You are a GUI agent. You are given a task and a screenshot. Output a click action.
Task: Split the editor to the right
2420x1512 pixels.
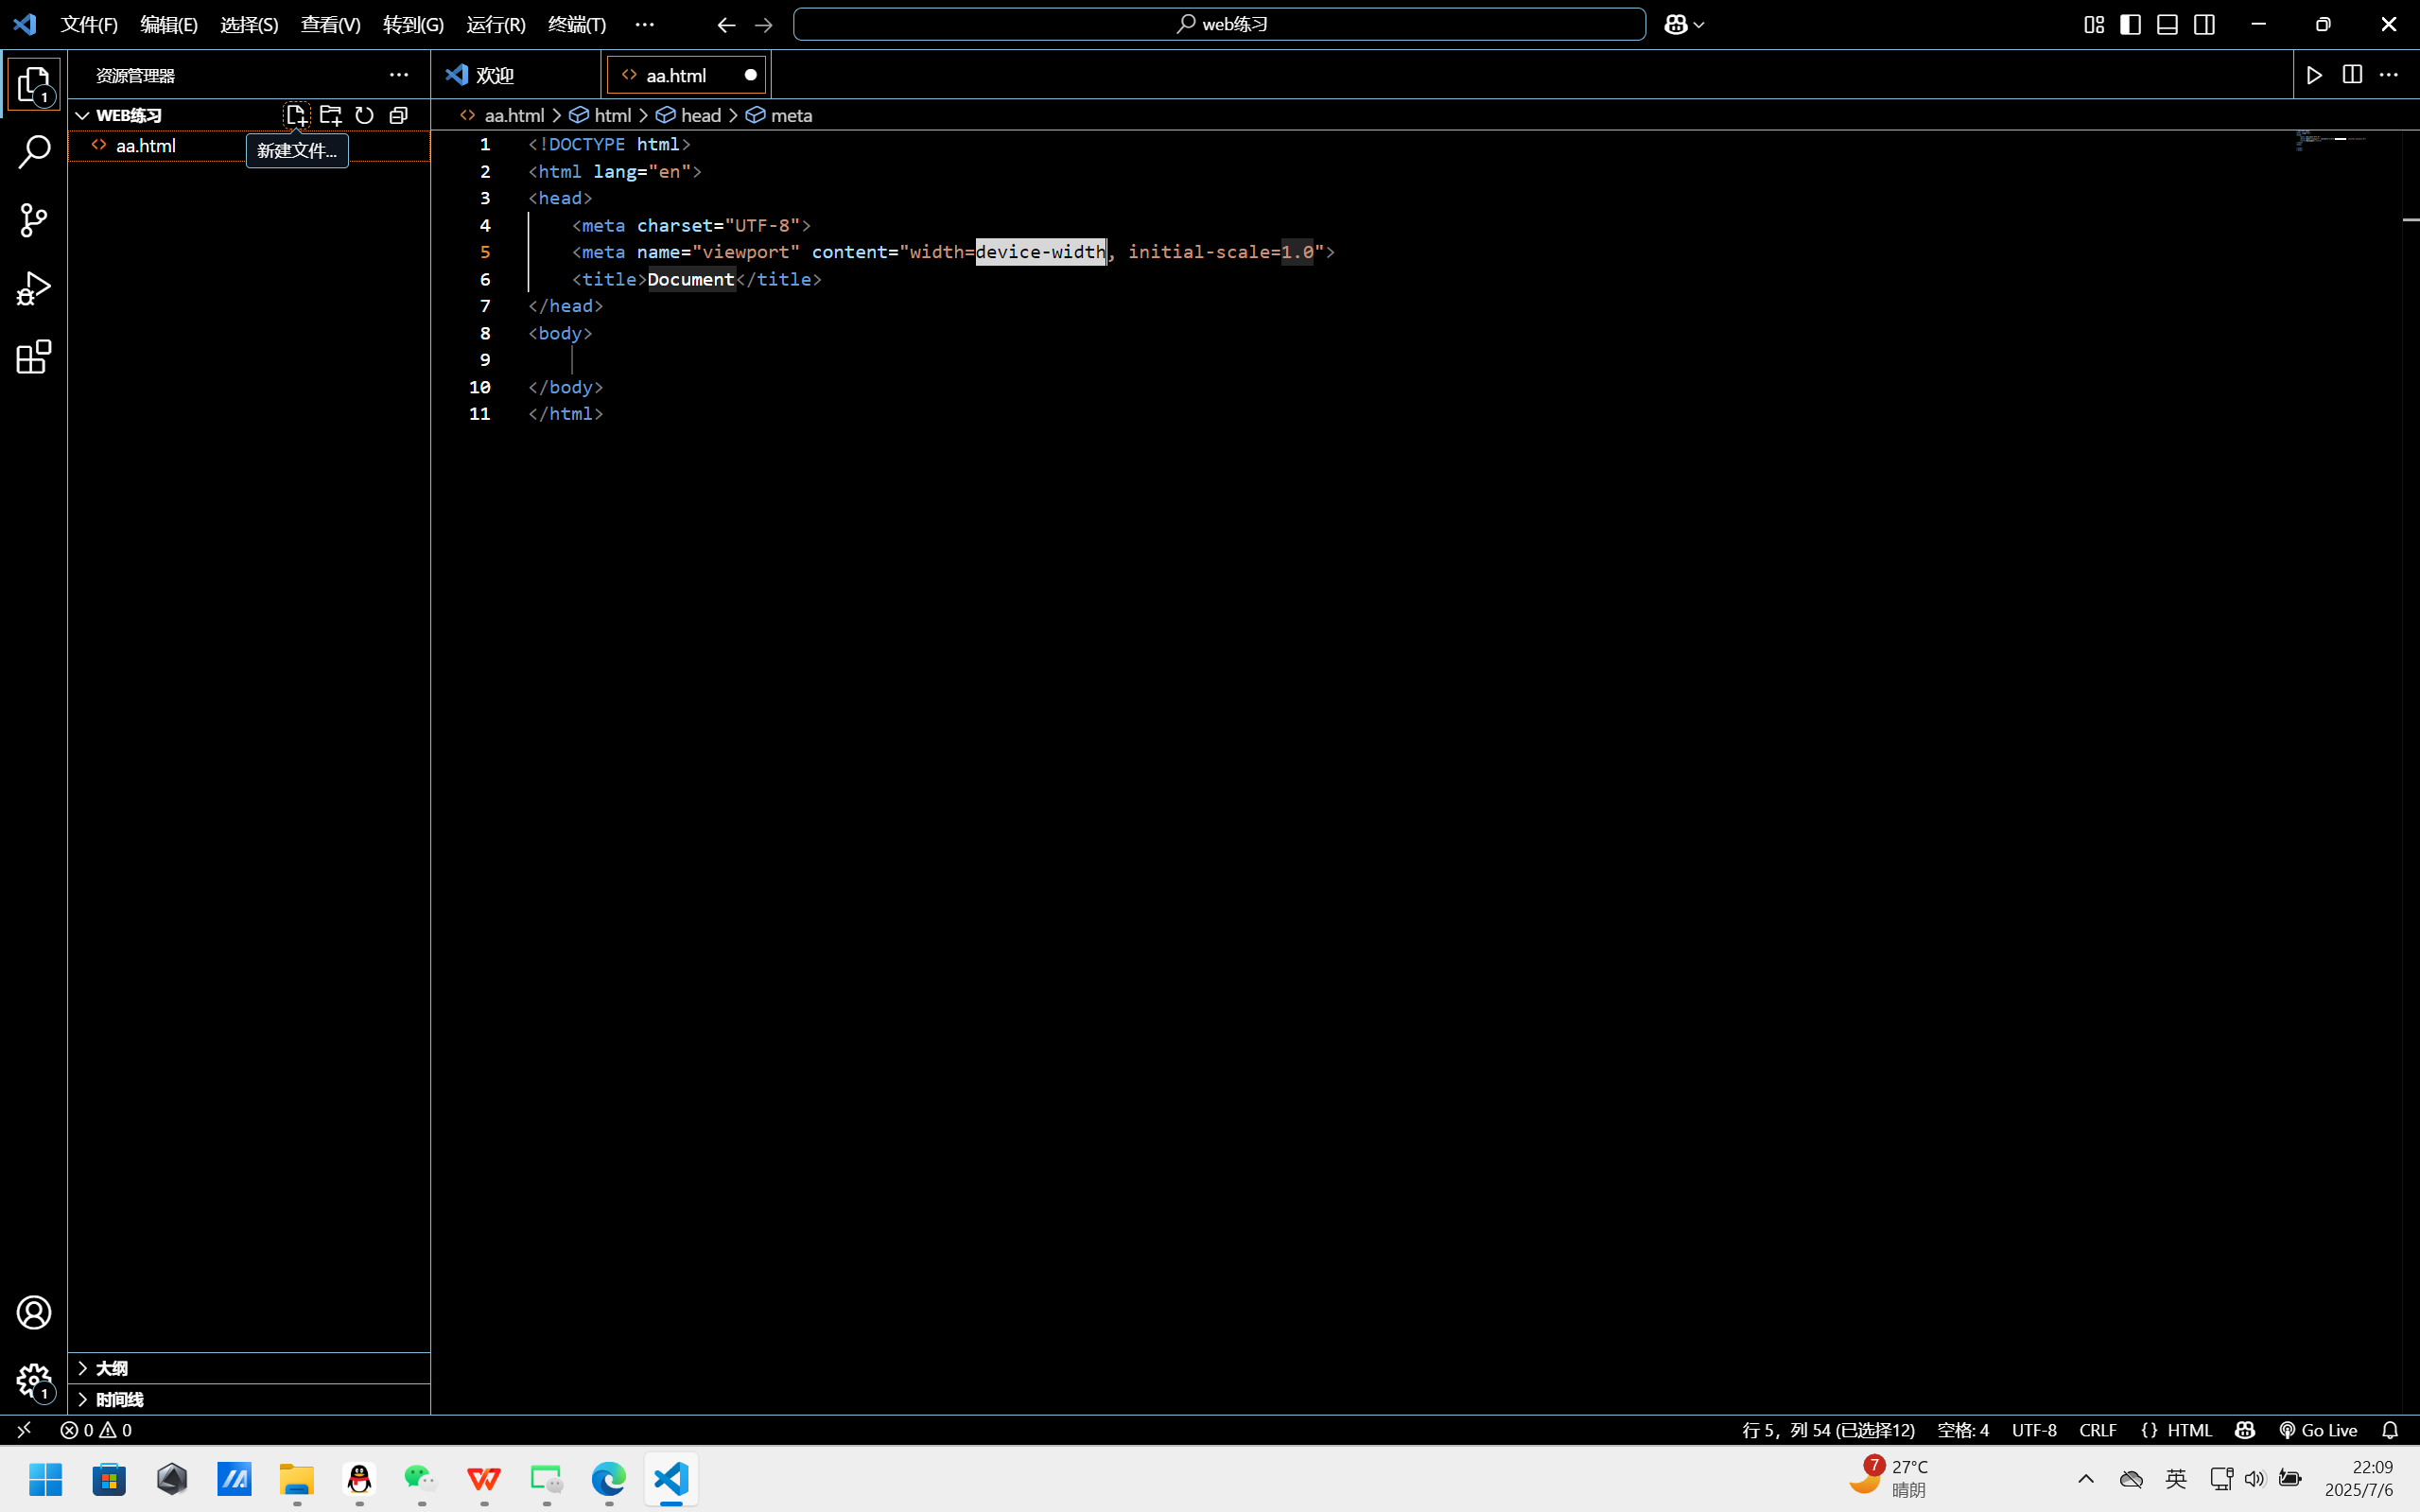point(2352,75)
